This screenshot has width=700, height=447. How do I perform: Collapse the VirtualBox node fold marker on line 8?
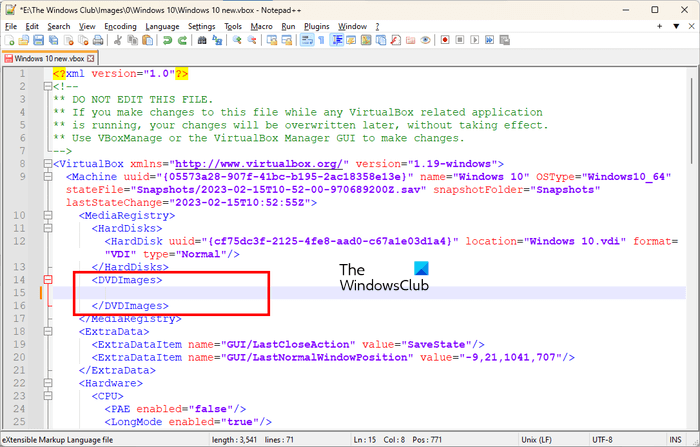click(x=46, y=163)
